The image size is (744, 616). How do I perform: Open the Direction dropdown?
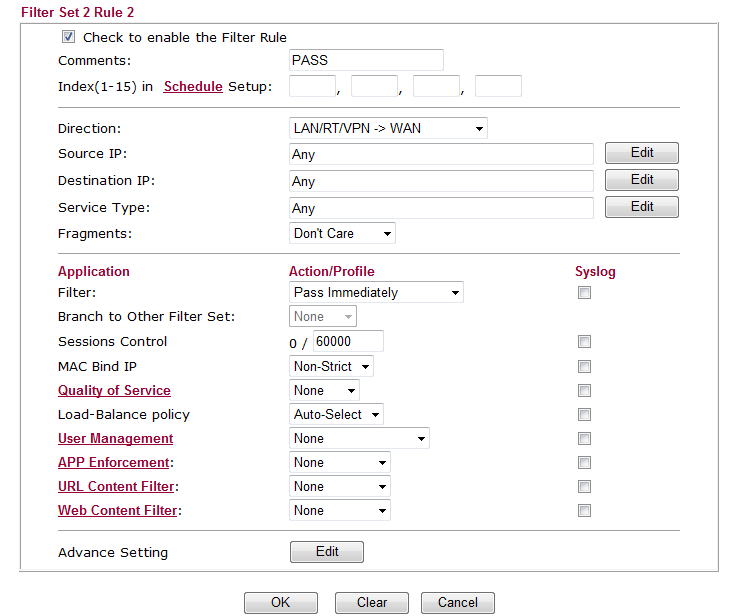(388, 128)
